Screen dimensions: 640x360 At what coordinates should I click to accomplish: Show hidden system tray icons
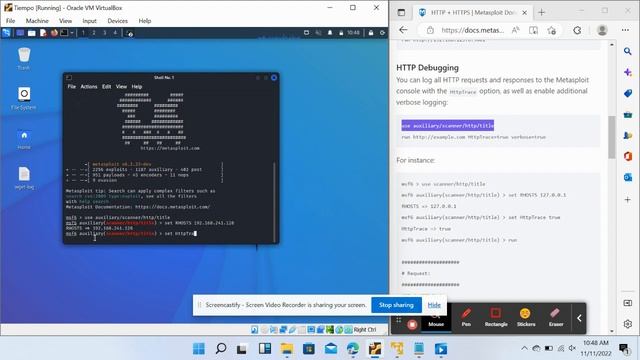tap(524, 348)
